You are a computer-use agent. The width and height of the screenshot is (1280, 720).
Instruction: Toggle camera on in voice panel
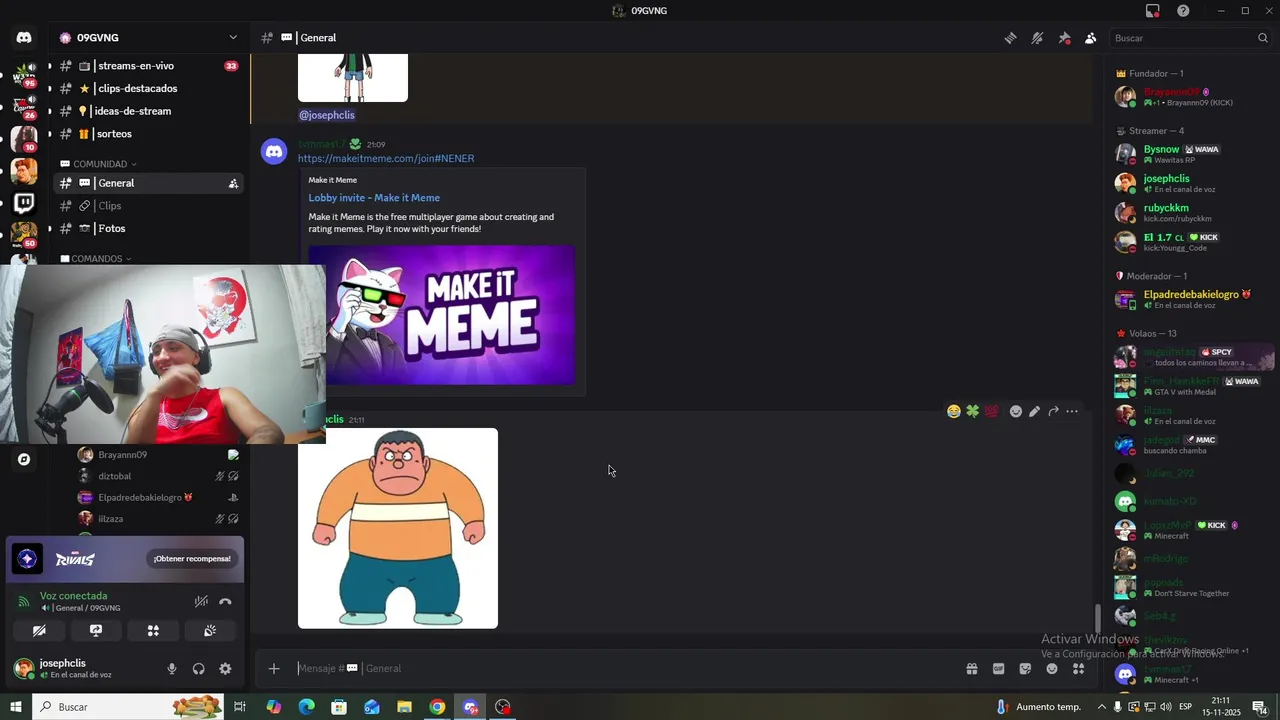pos(39,631)
